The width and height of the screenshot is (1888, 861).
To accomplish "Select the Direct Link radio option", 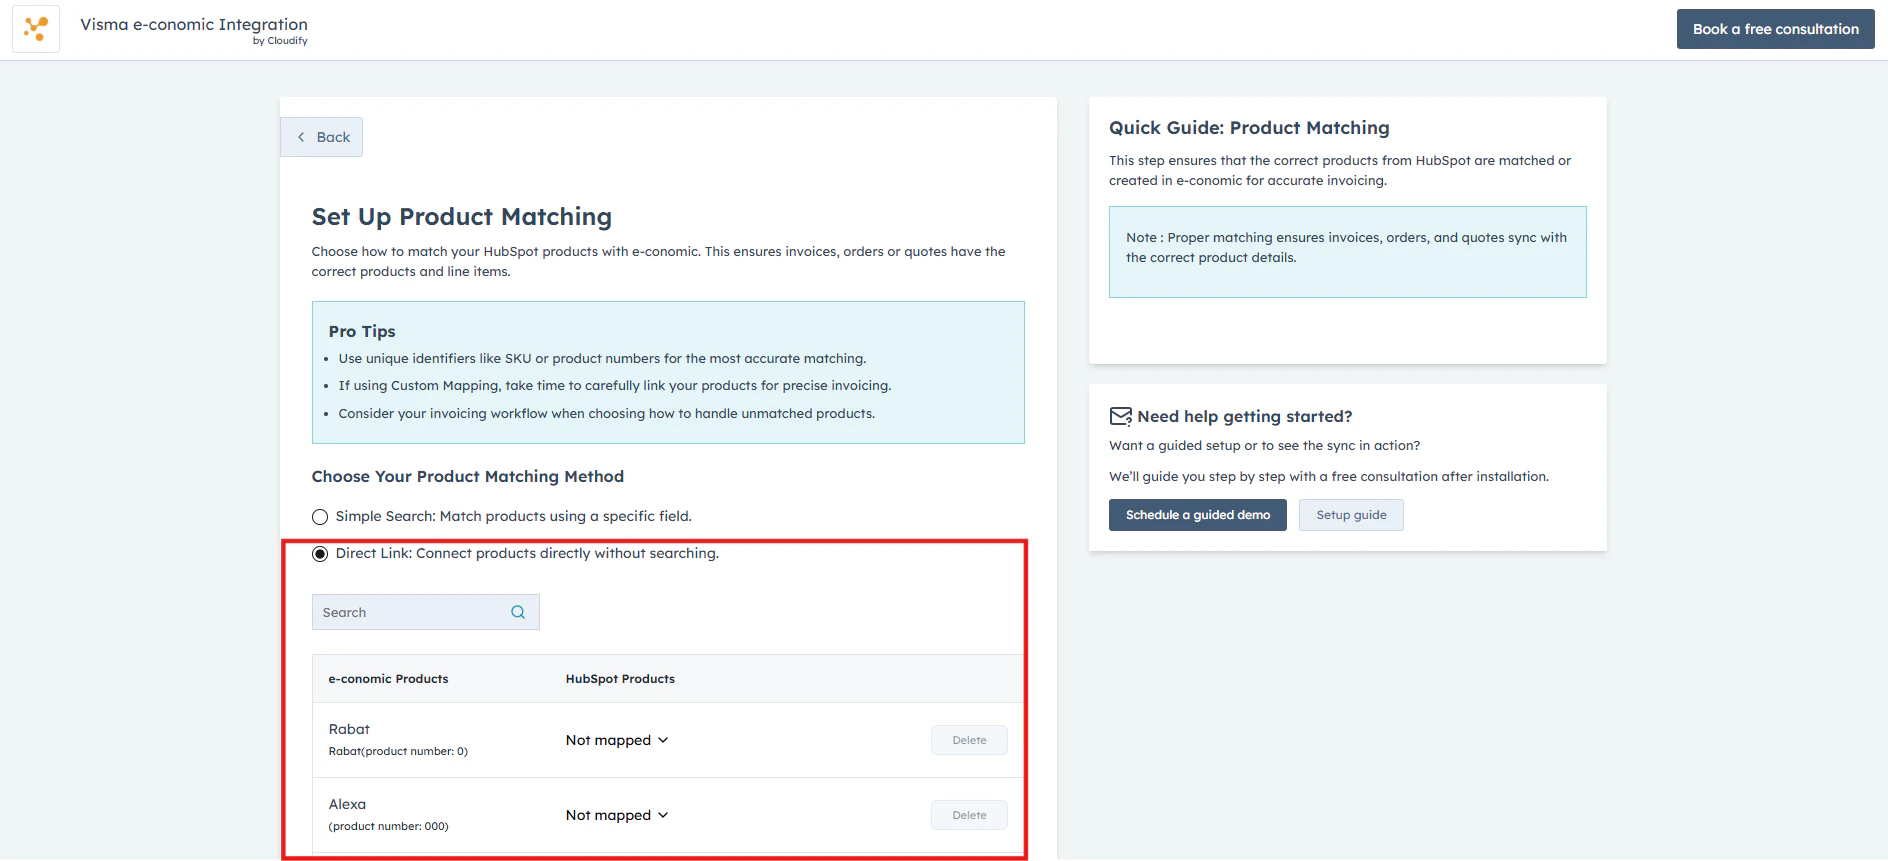I will click(320, 554).
